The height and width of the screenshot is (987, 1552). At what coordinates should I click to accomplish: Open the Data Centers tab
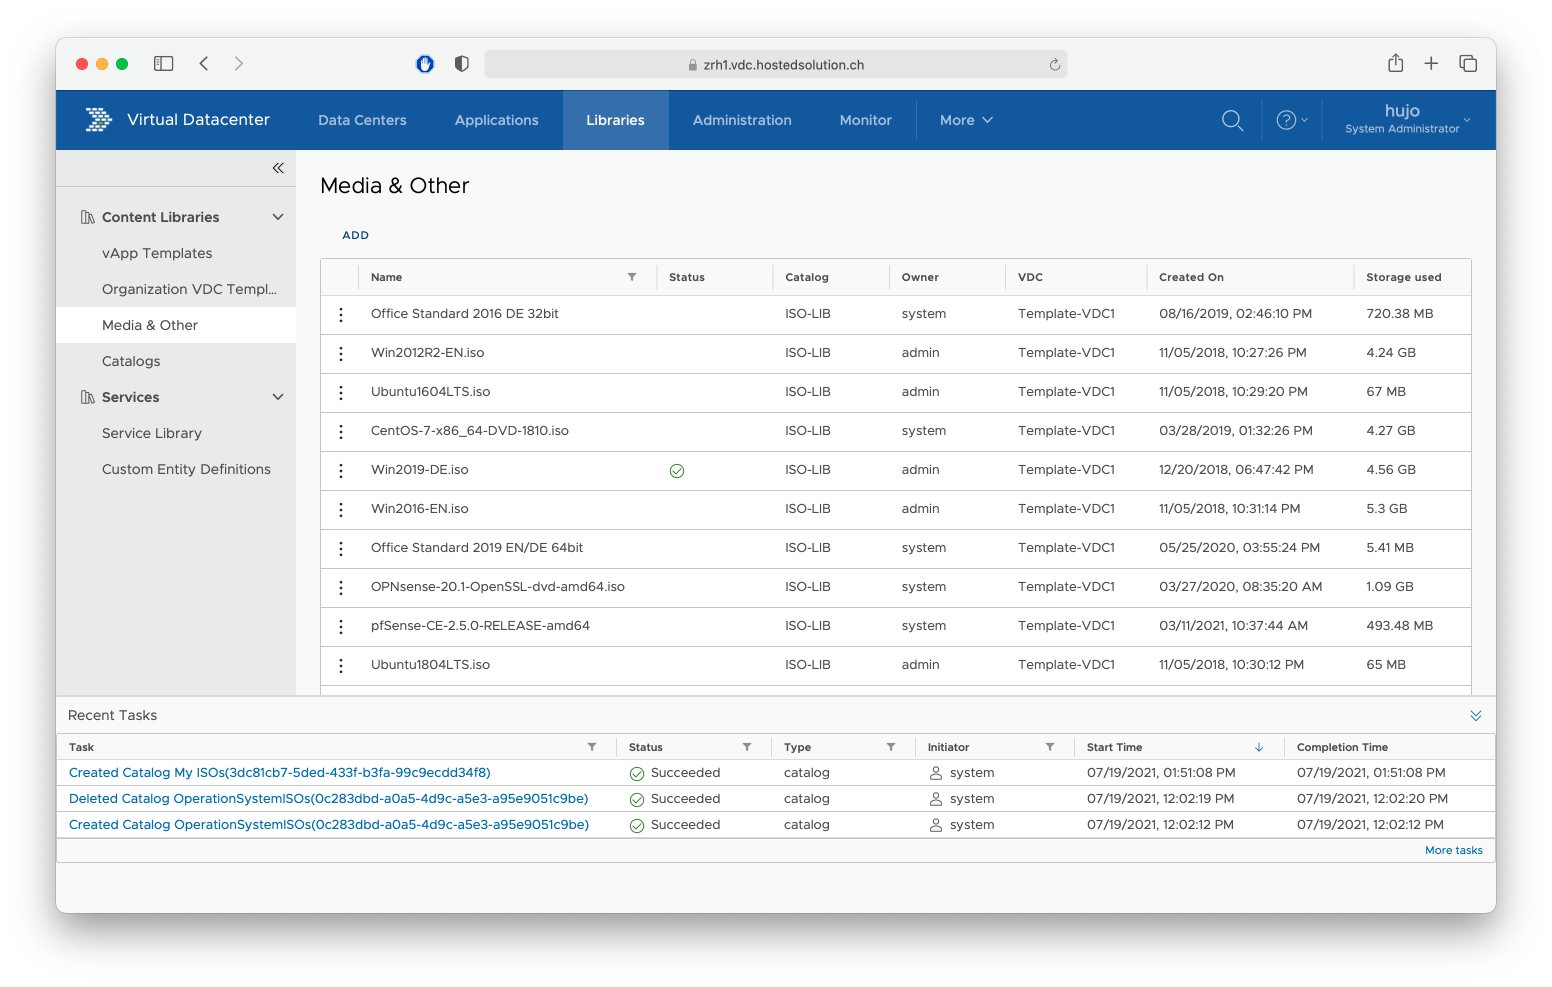(362, 120)
